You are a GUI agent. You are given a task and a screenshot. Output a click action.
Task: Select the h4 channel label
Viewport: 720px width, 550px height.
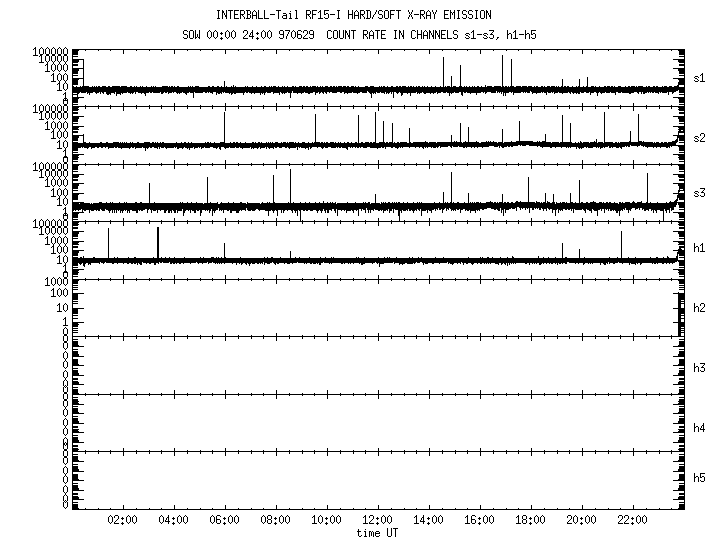tap(700, 428)
